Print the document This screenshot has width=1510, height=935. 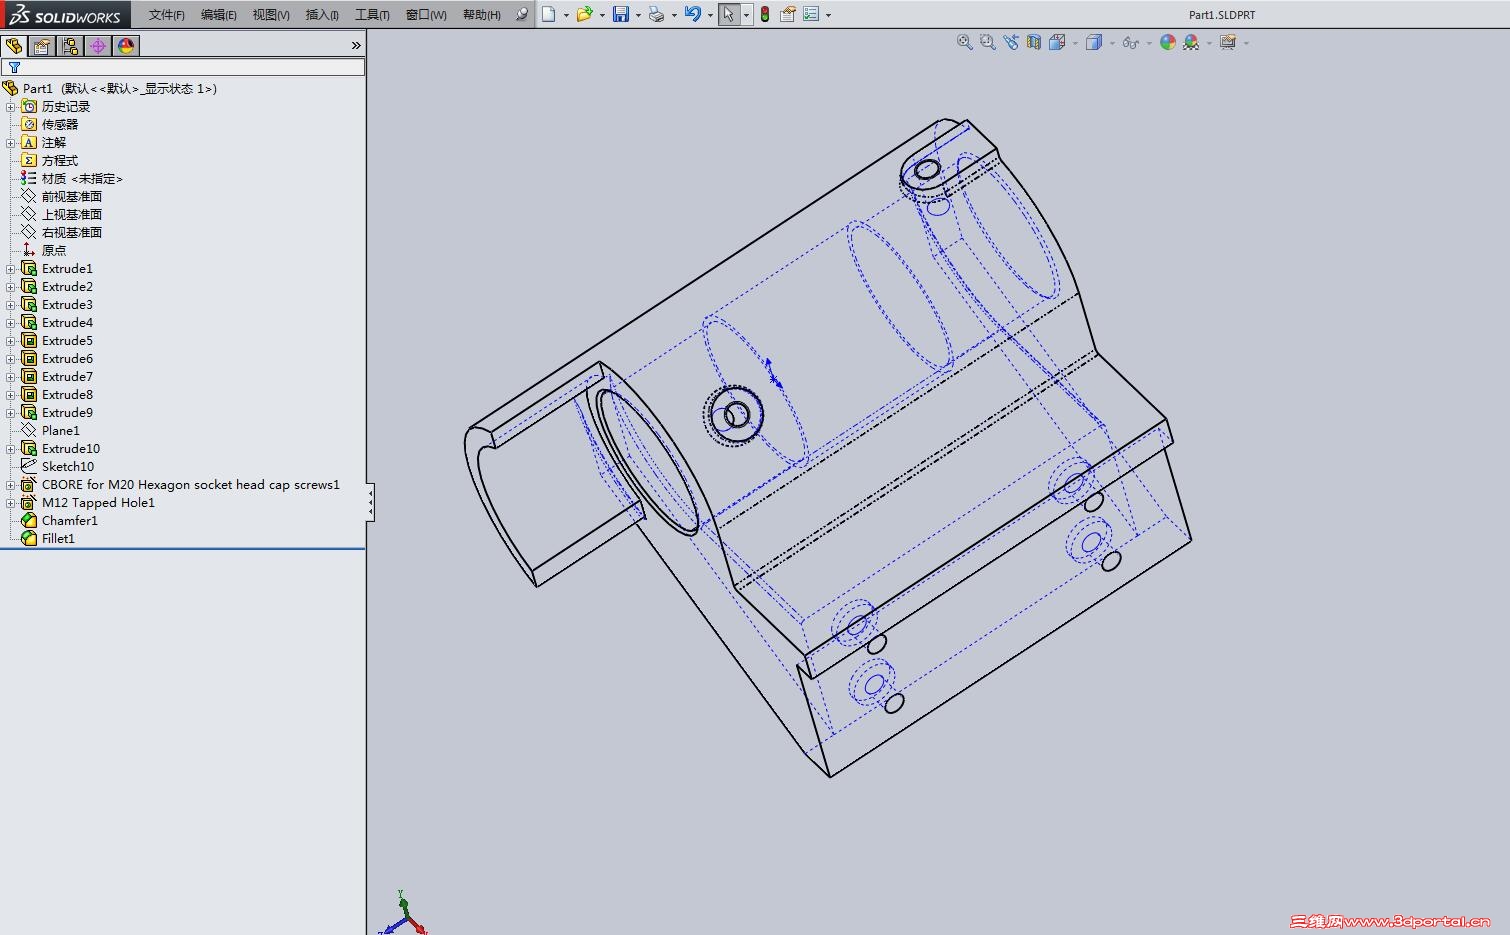pos(656,14)
